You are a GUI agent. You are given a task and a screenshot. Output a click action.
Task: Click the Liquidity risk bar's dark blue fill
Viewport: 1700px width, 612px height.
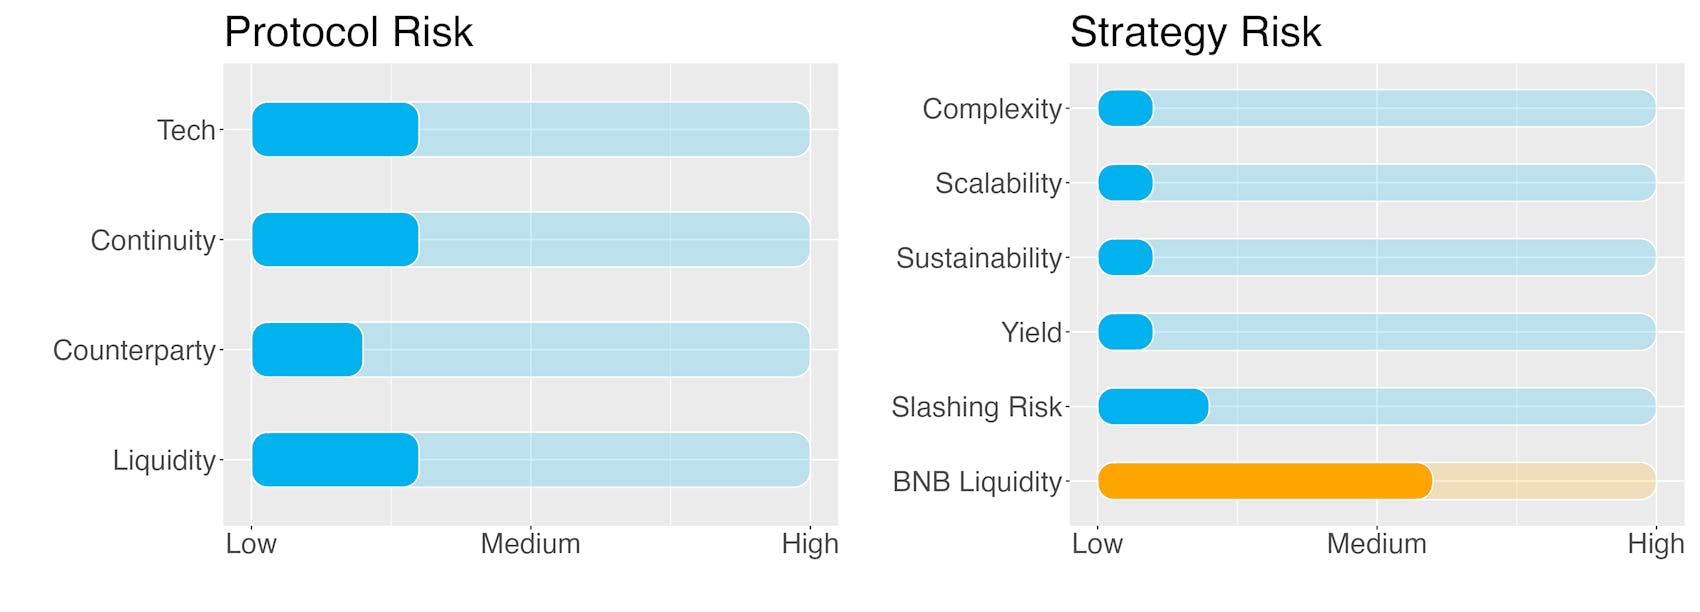pos(335,460)
